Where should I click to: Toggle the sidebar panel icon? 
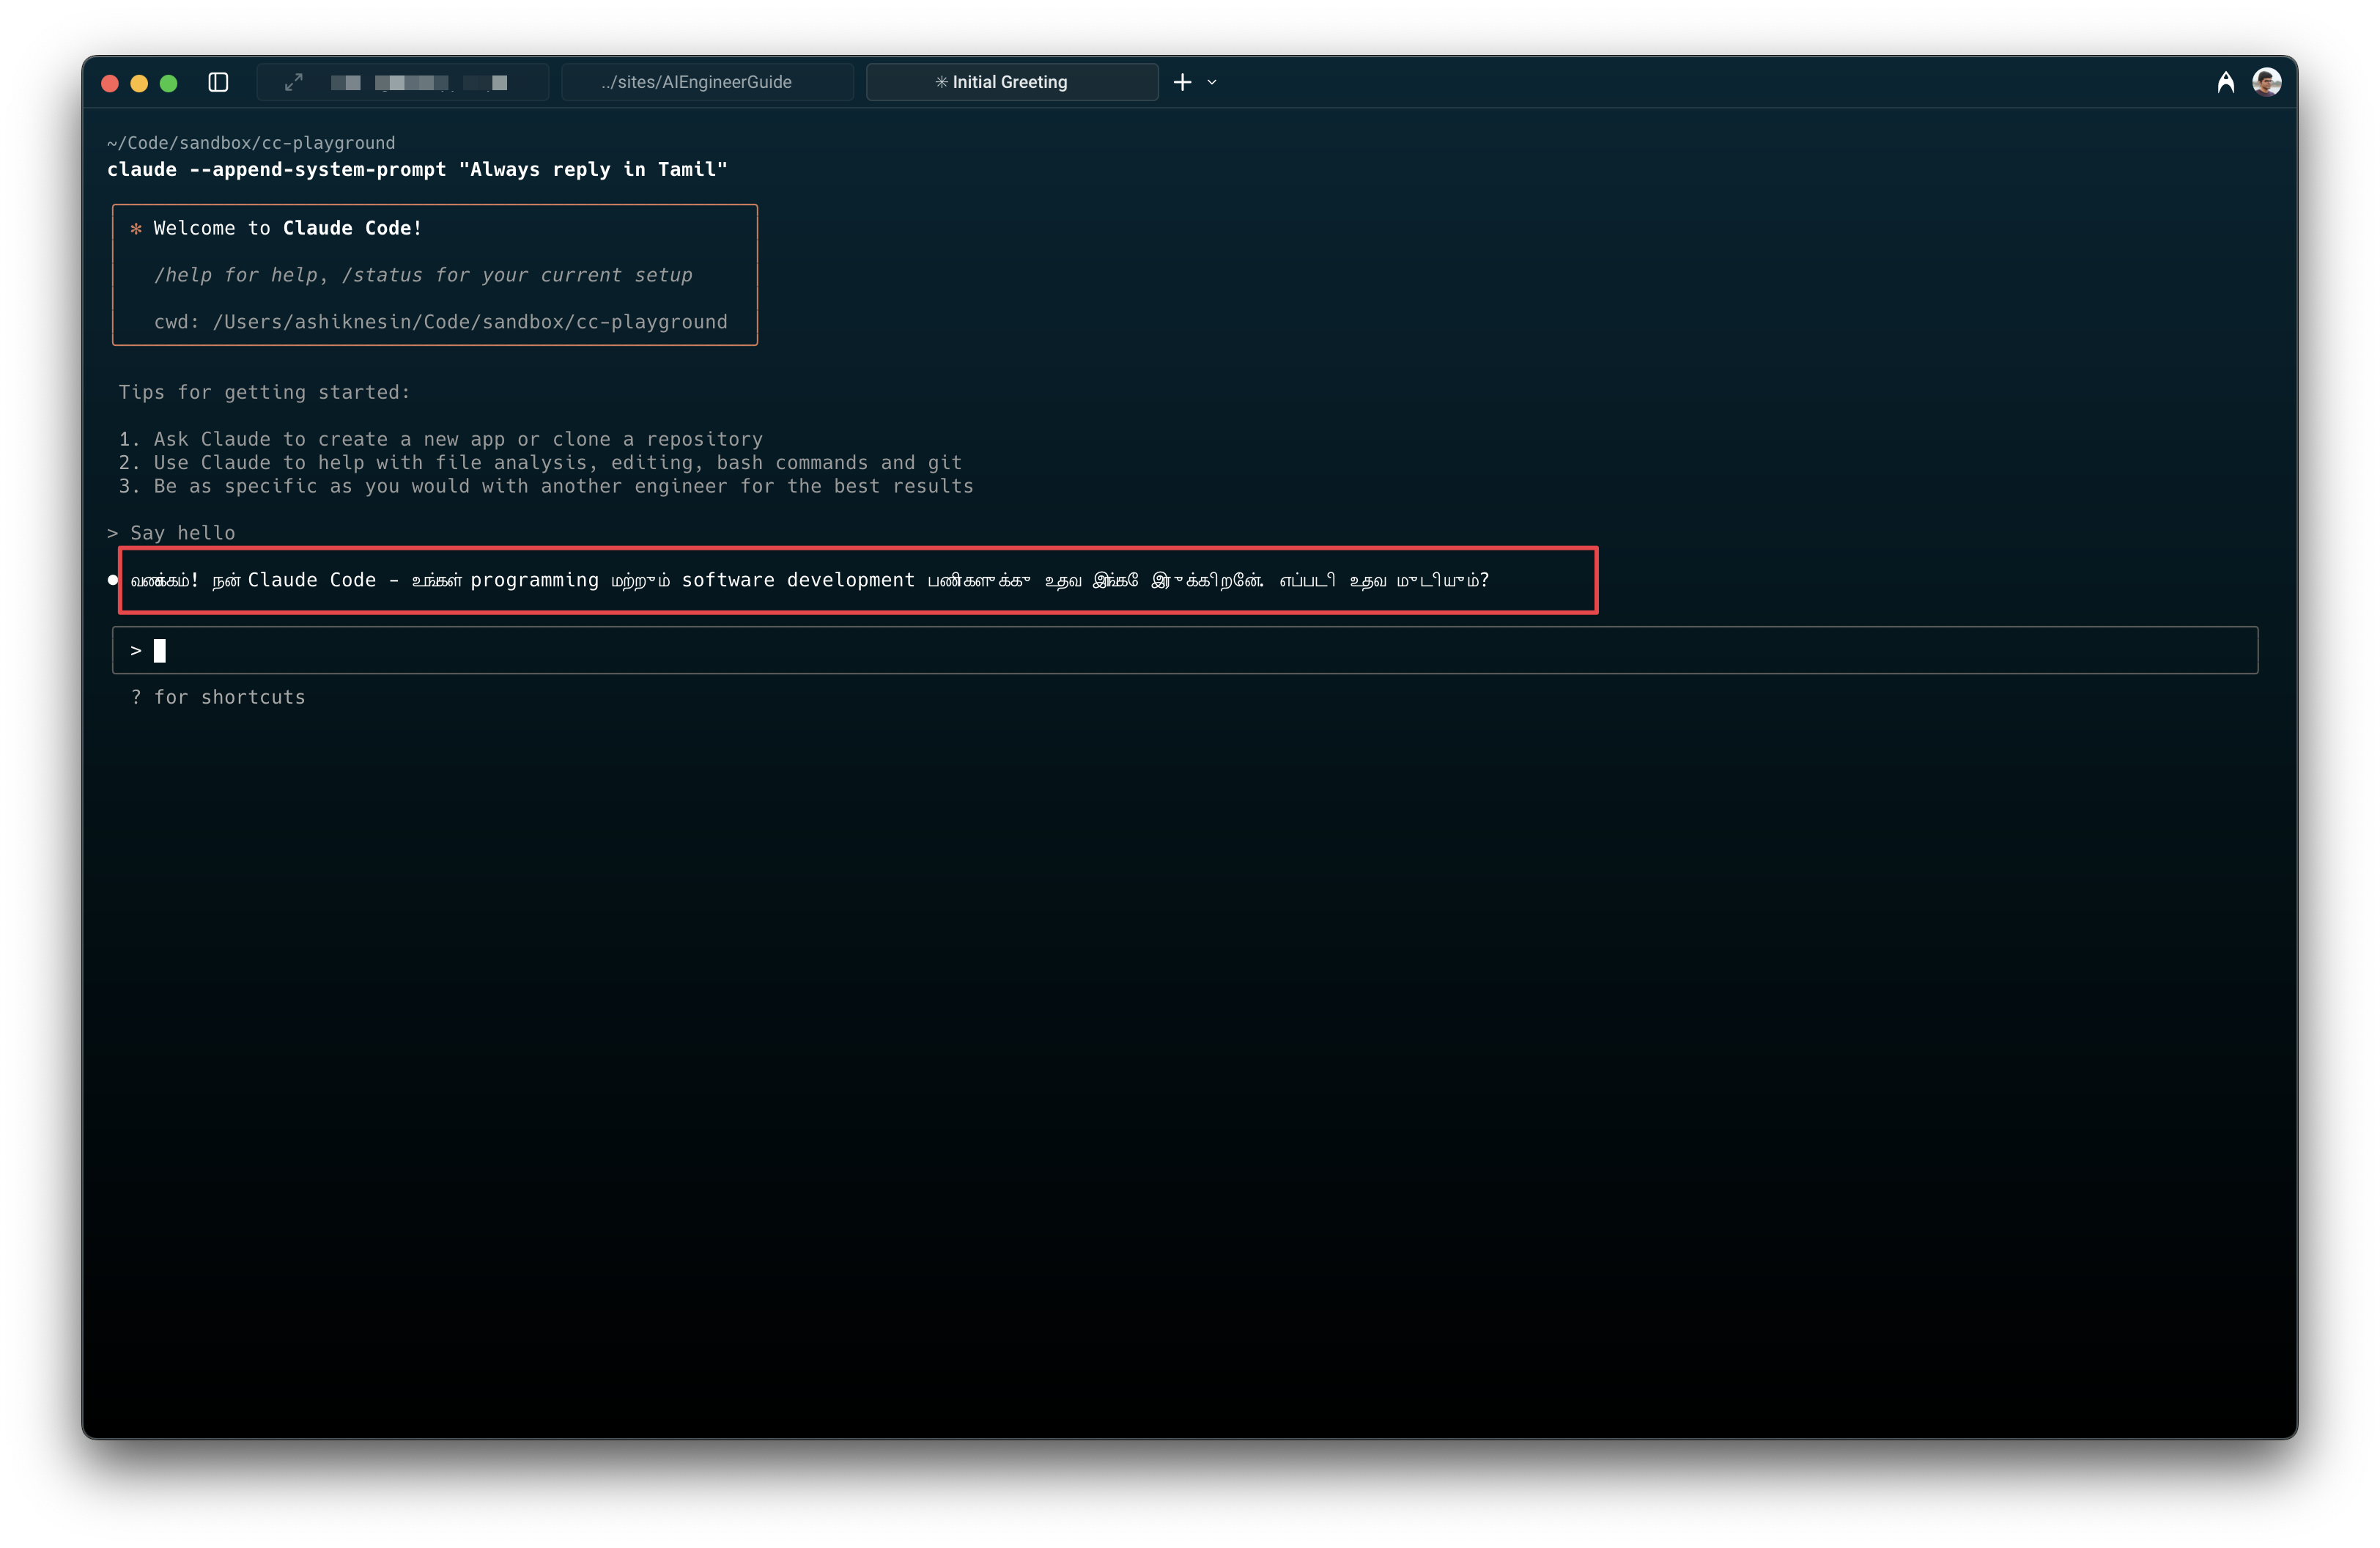218,82
